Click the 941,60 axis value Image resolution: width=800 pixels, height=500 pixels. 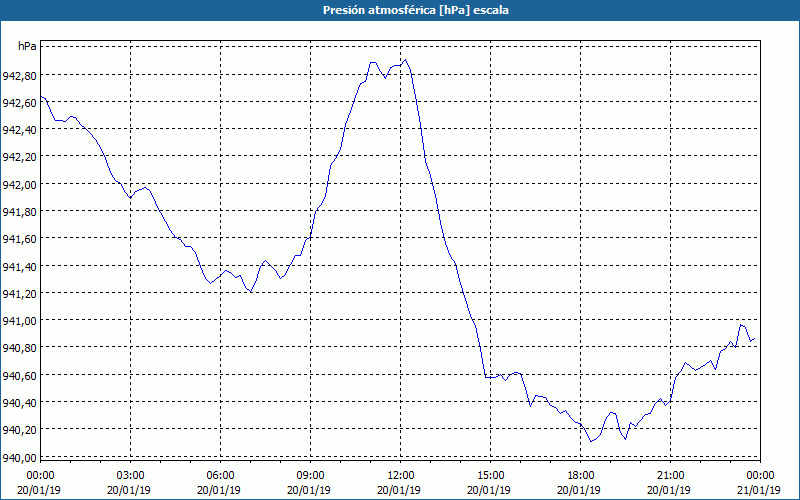tap(19, 239)
